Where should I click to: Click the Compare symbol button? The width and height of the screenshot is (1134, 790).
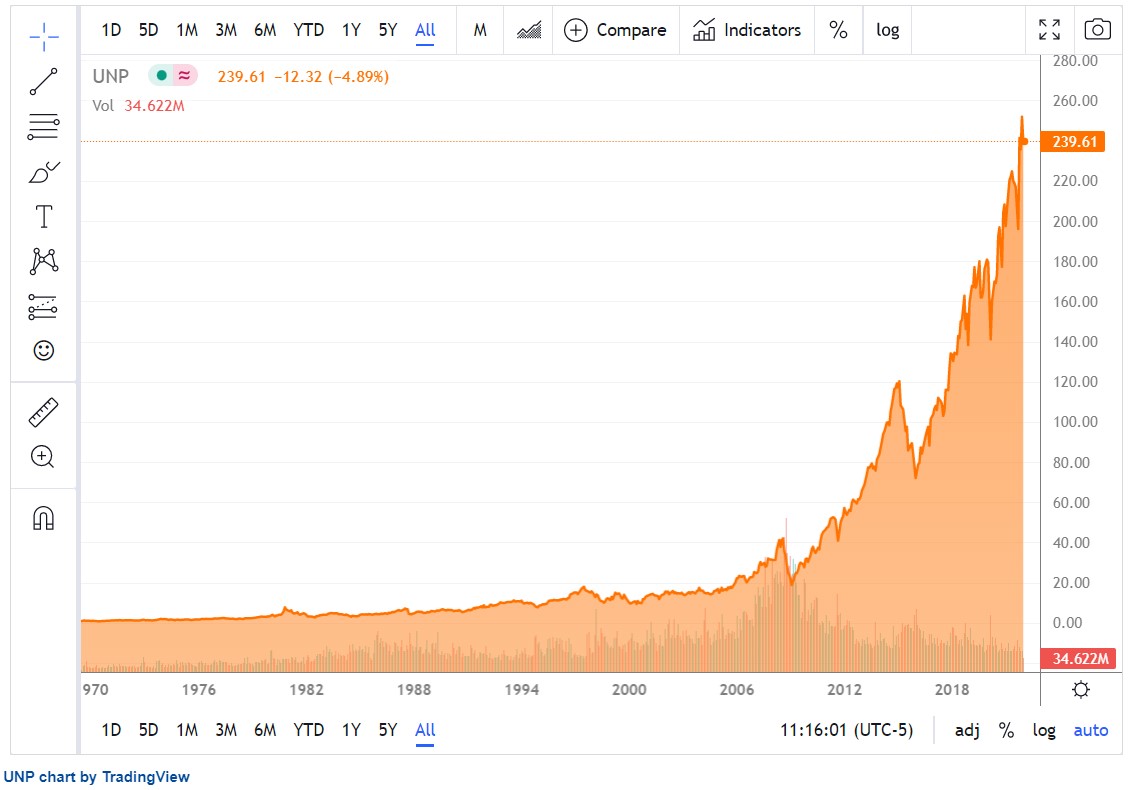pyautogui.click(x=615, y=30)
